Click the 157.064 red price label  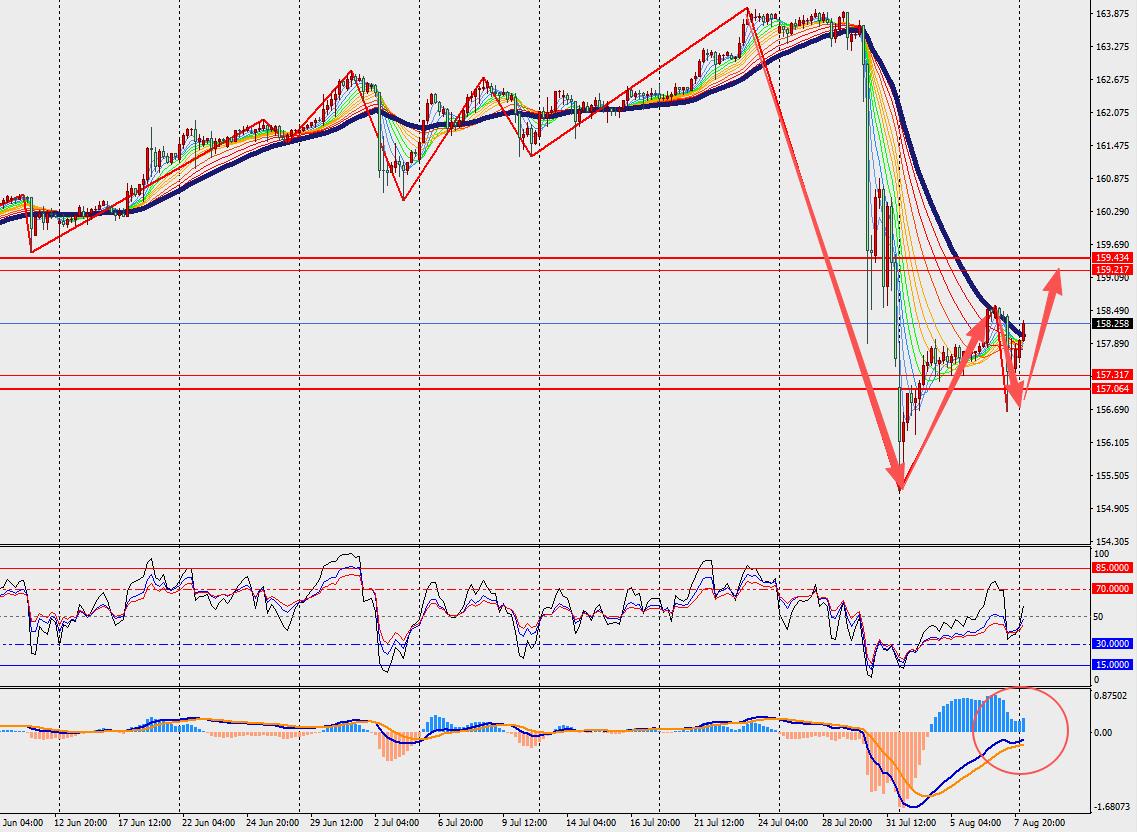click(1112, 389)
